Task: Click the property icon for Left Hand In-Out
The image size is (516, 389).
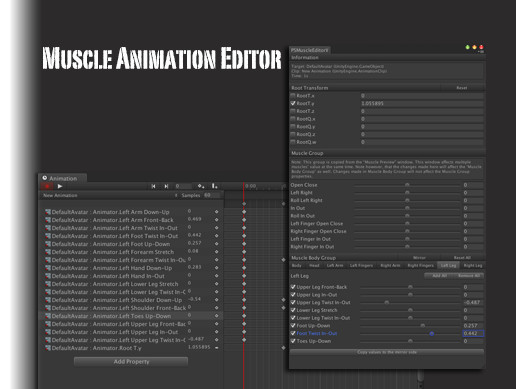Action: 48,276
